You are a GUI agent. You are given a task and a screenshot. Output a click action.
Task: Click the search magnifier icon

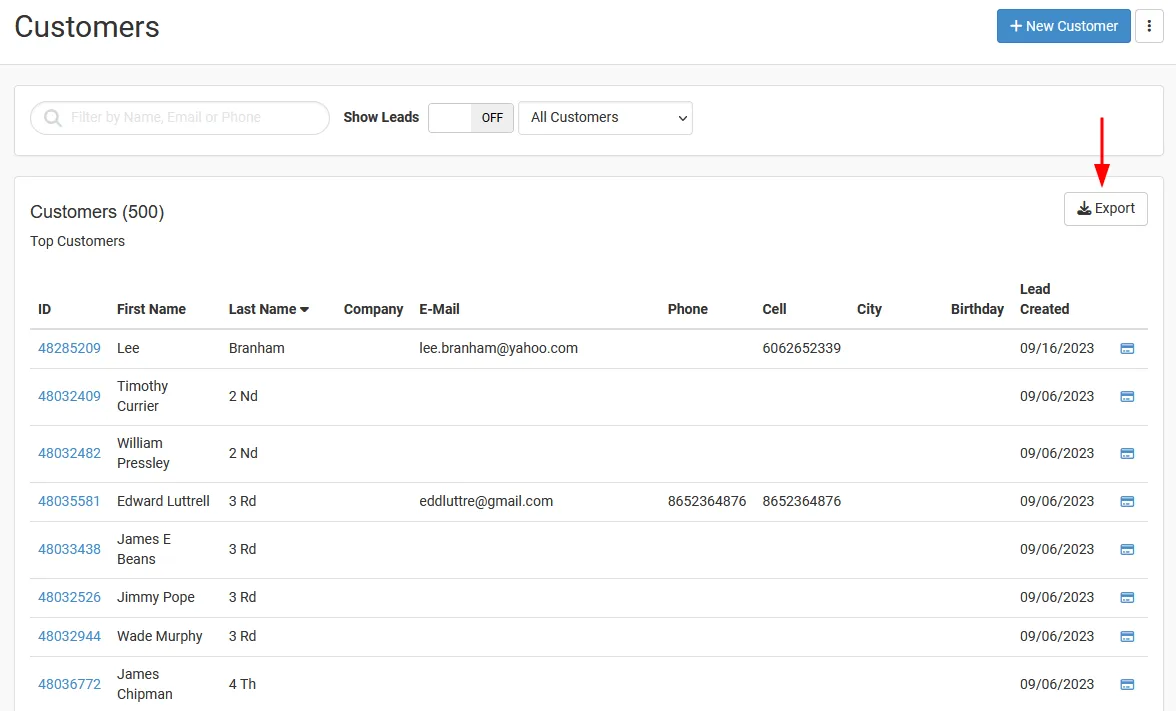(52, 118)
